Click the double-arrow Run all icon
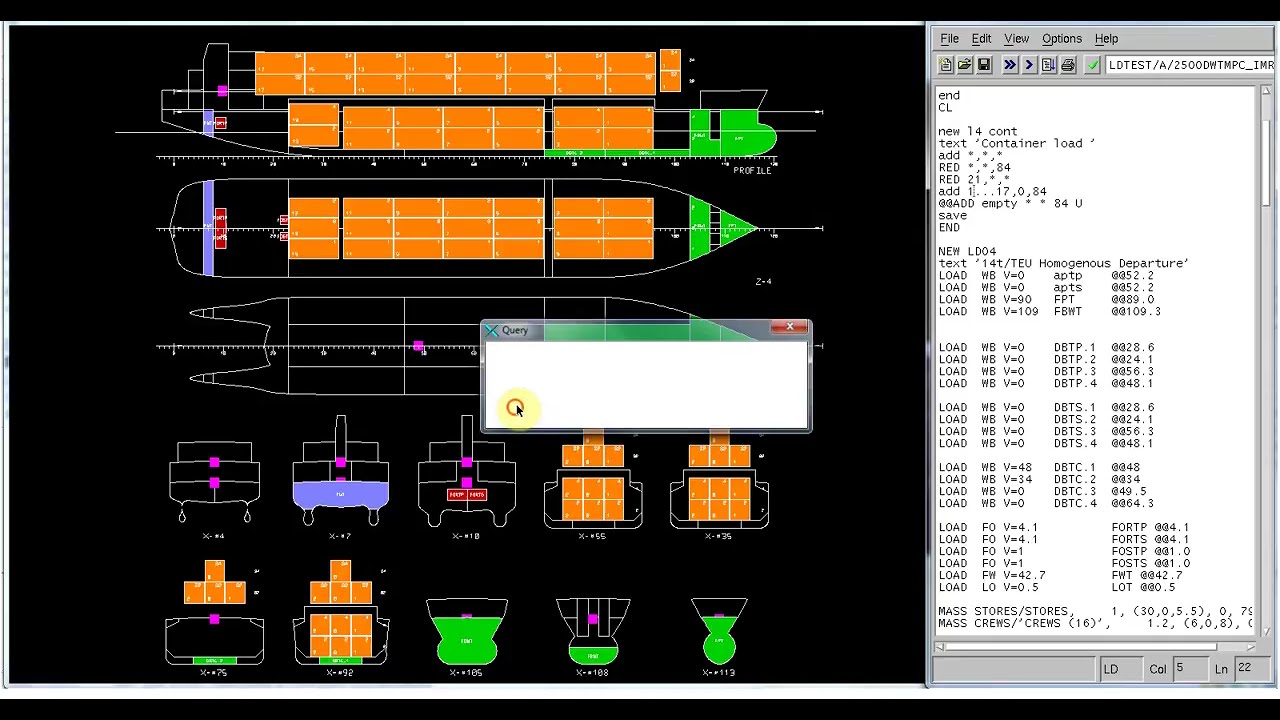 pyautogui.click(x=1009, y=65)
